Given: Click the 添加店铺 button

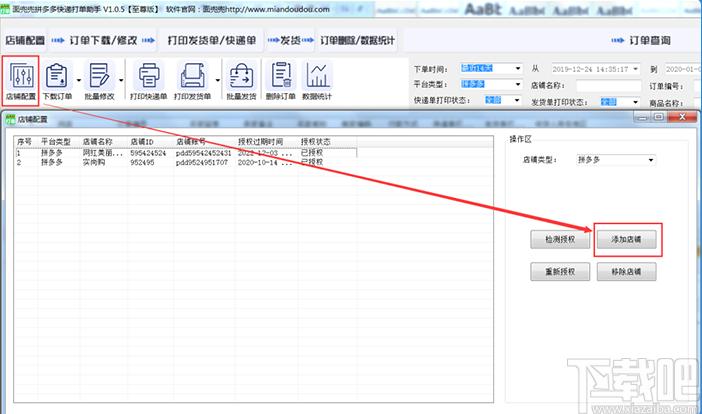Looking at the screenshot, I should [626, 239].
